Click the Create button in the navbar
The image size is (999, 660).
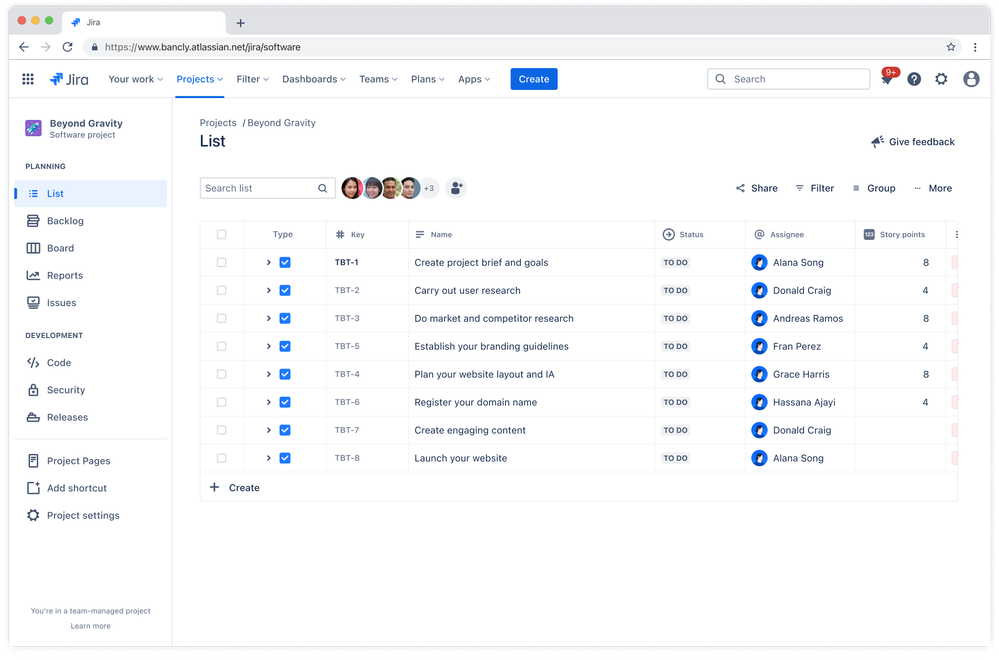click(533, 78)
